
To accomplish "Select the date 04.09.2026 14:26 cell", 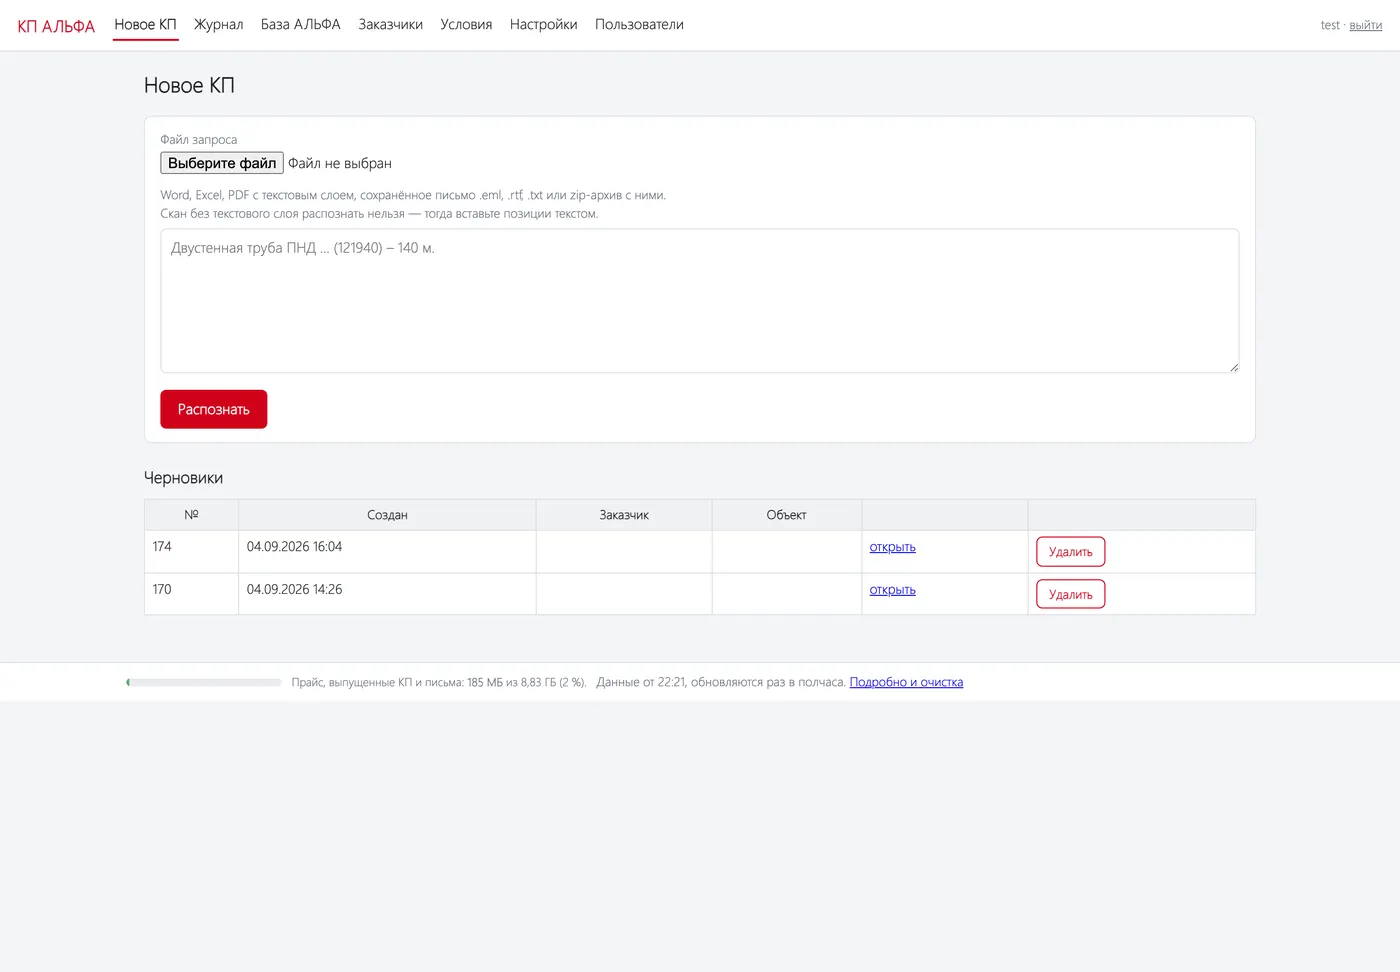I will coord(387,594).
